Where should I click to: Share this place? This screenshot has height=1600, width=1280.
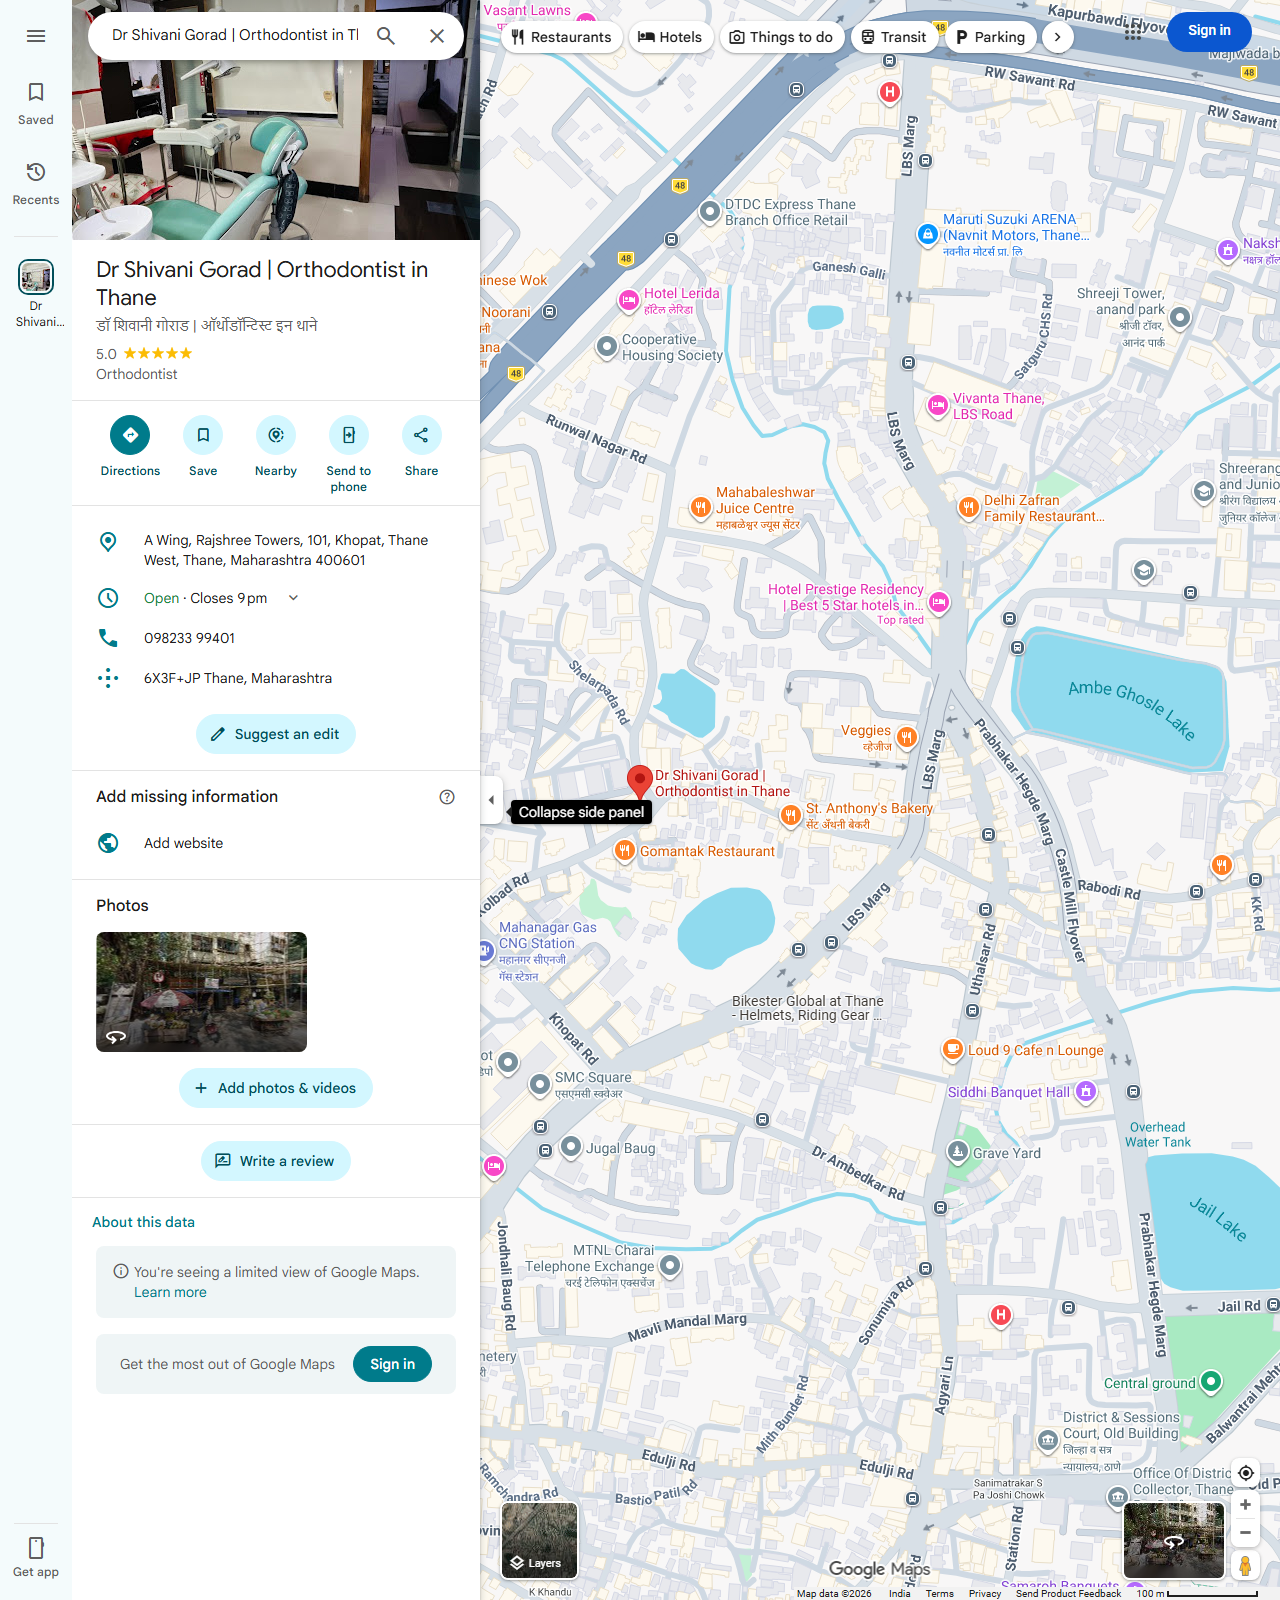coord(421,447)
